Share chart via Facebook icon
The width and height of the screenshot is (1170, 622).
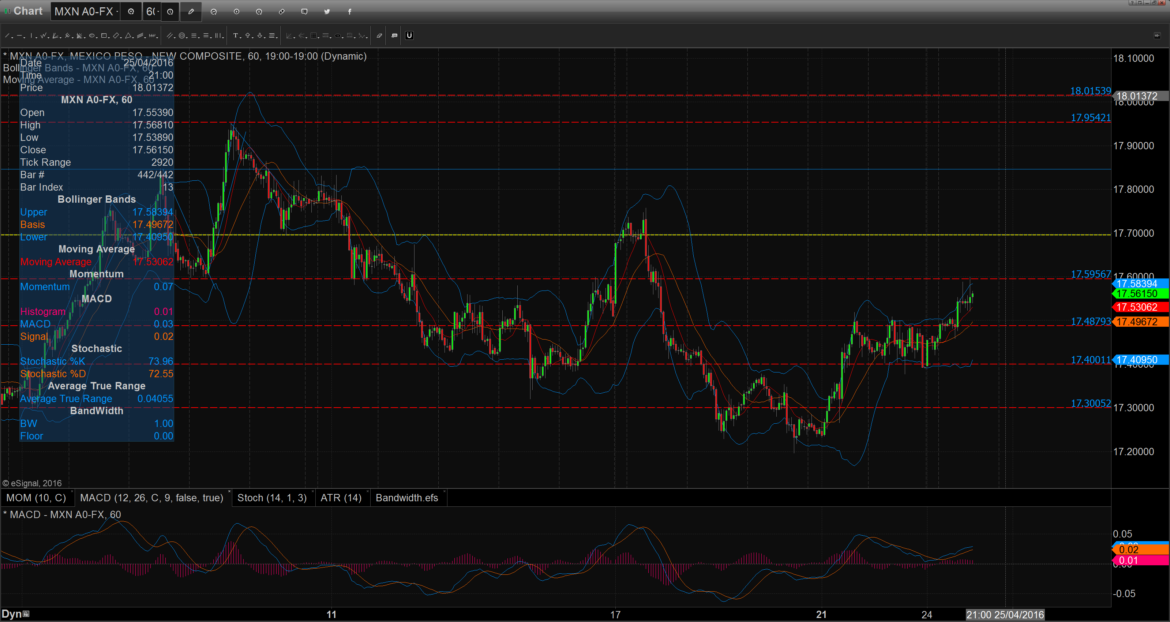click(x=349, y=11)
